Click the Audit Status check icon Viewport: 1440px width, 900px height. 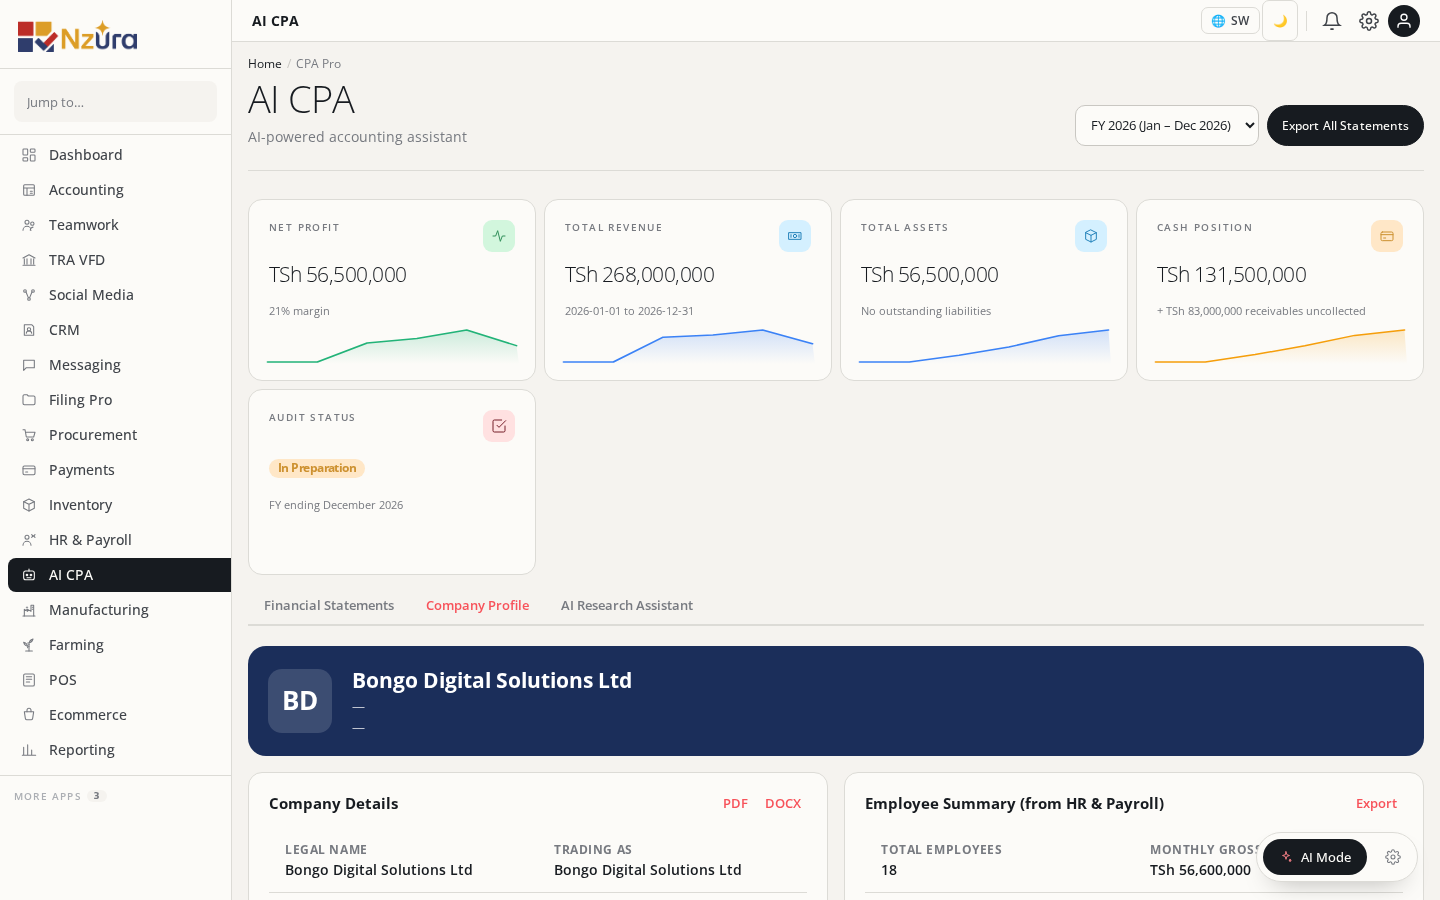click(499, 426)
